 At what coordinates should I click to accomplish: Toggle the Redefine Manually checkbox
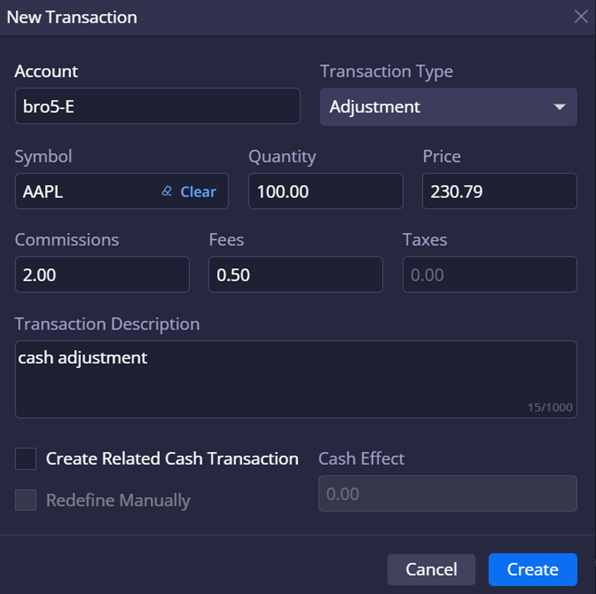[x=25, y=500]
